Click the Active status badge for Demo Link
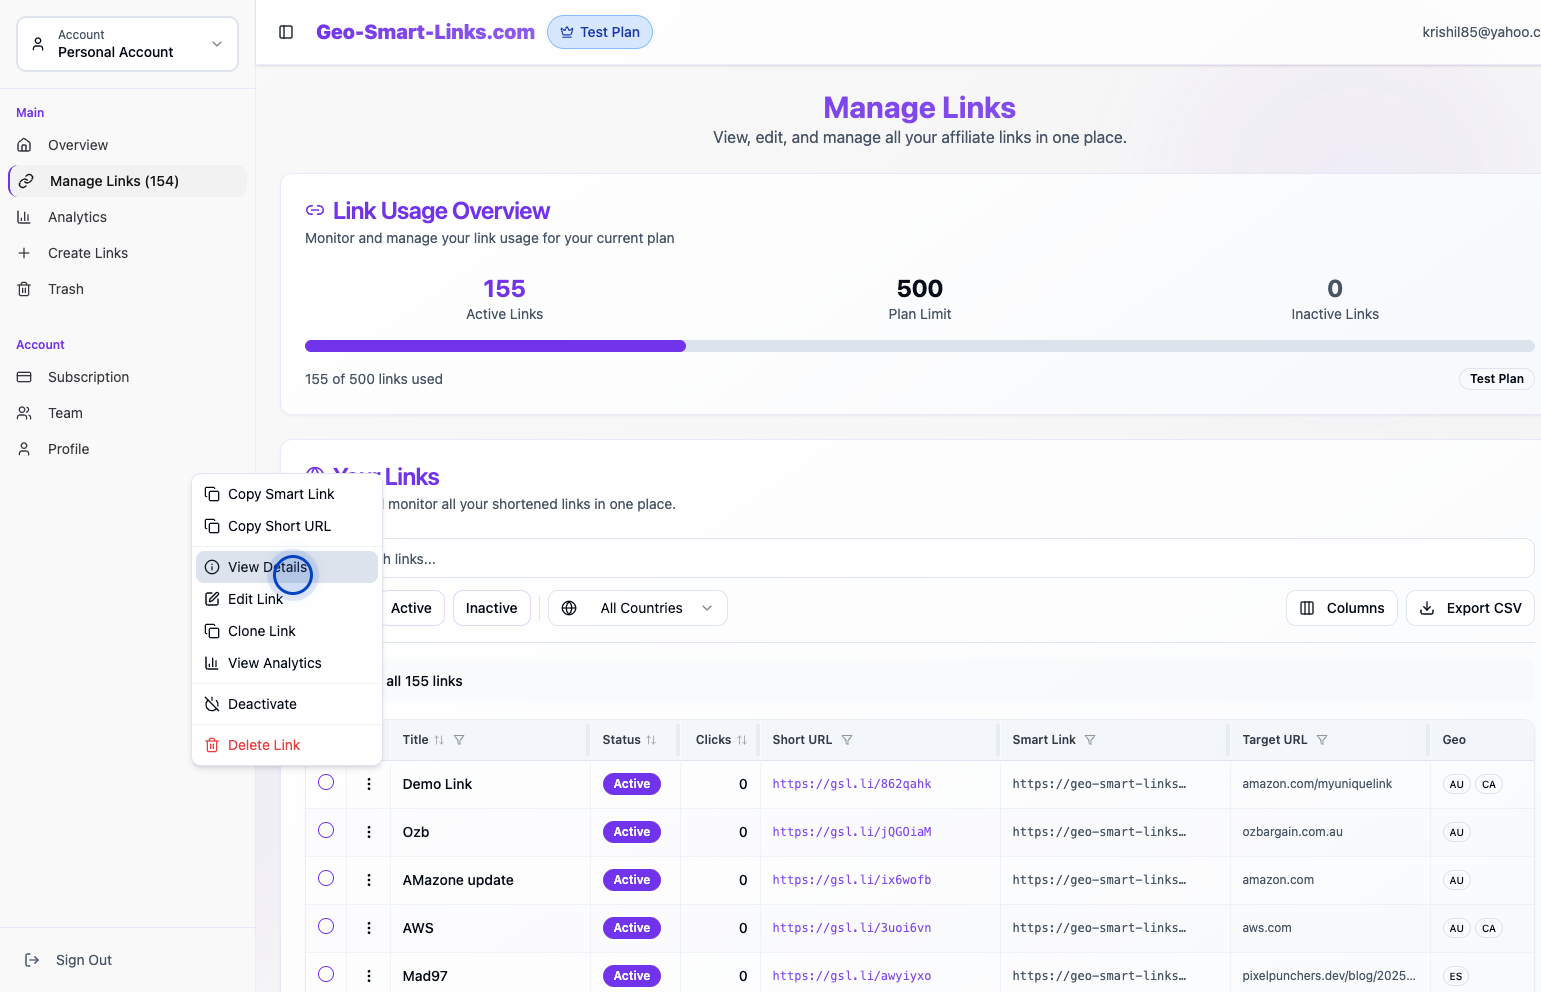Viewport: 1541px width, 992px height. pos(632,784)
